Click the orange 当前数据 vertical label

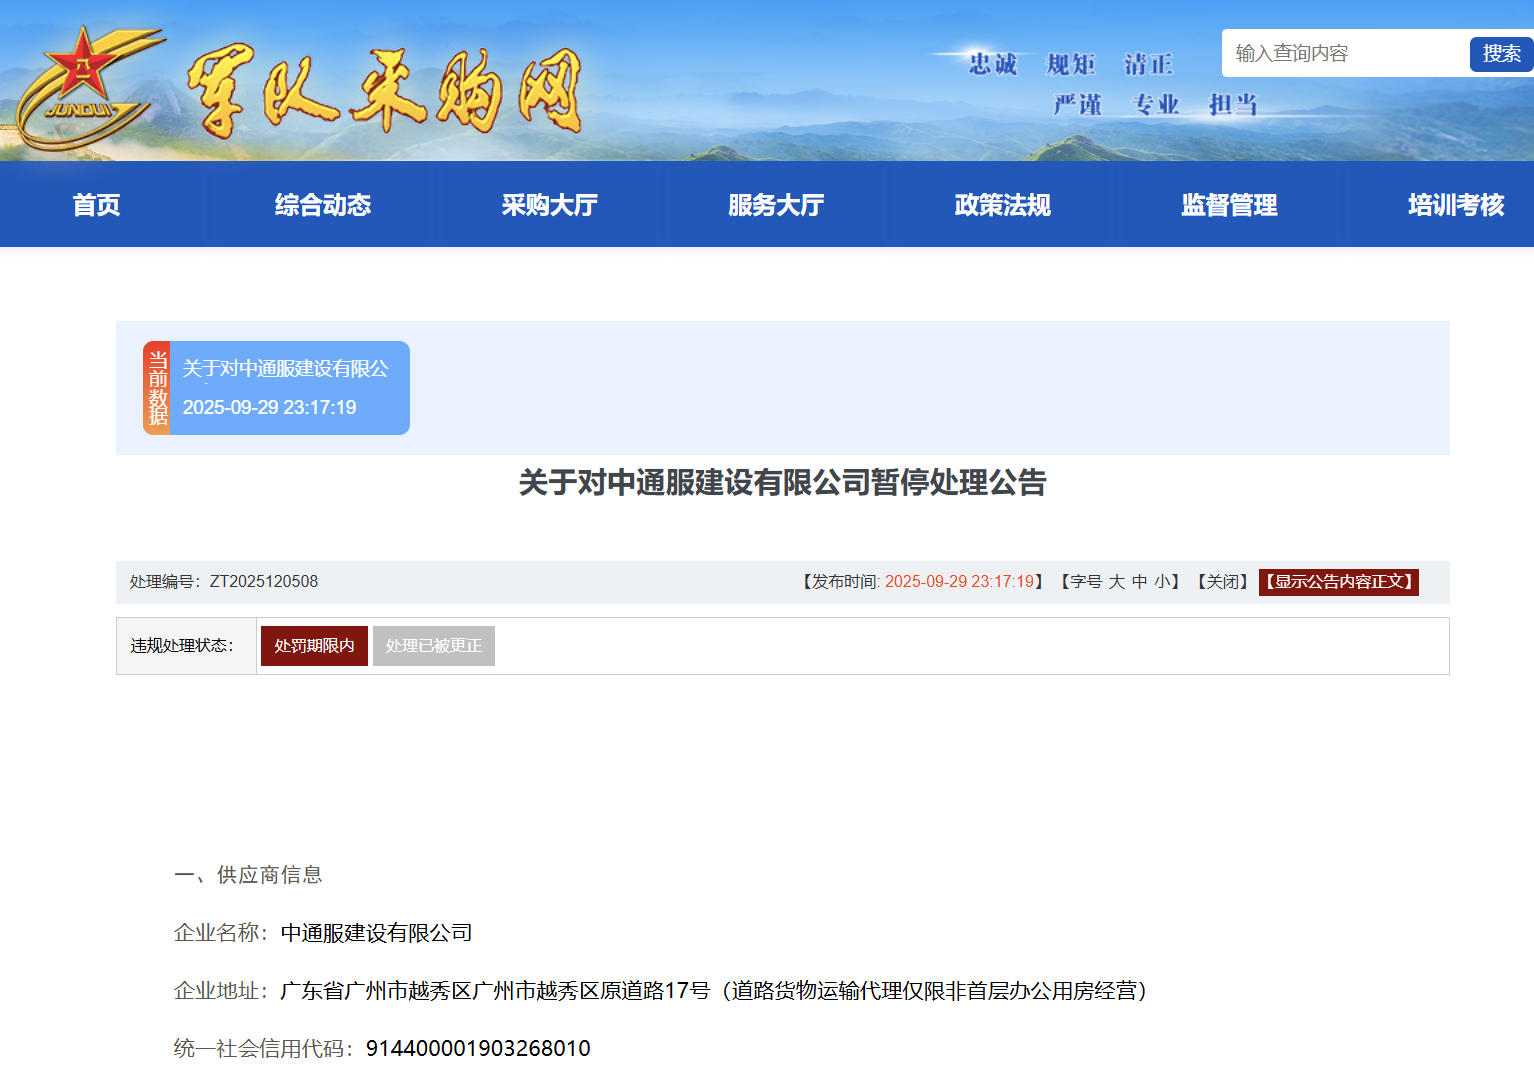click(x=157, y=388)
